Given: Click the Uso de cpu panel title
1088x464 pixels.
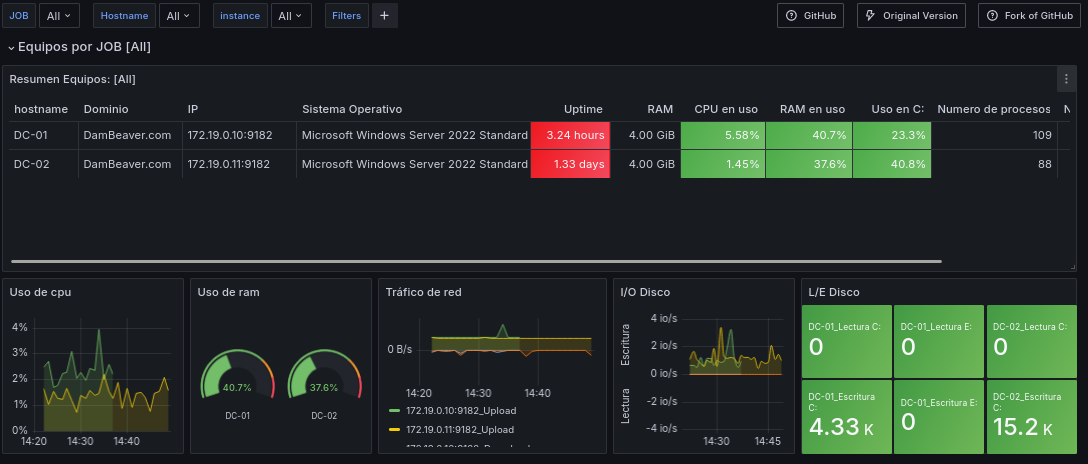Looking at the screenshot, I should 40,292.
